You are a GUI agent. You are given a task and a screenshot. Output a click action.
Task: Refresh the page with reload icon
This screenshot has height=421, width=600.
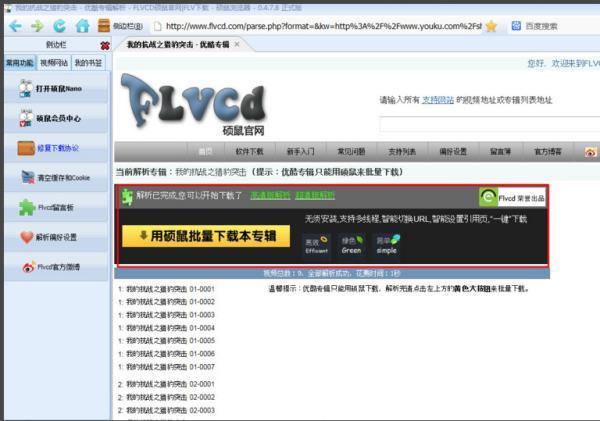click(60, 26)
